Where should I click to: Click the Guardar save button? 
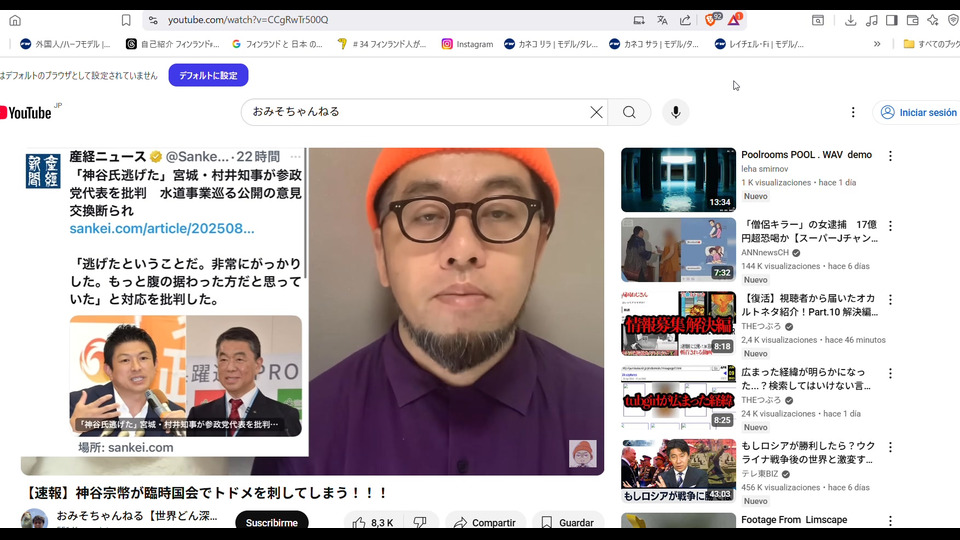pos(568,522)
